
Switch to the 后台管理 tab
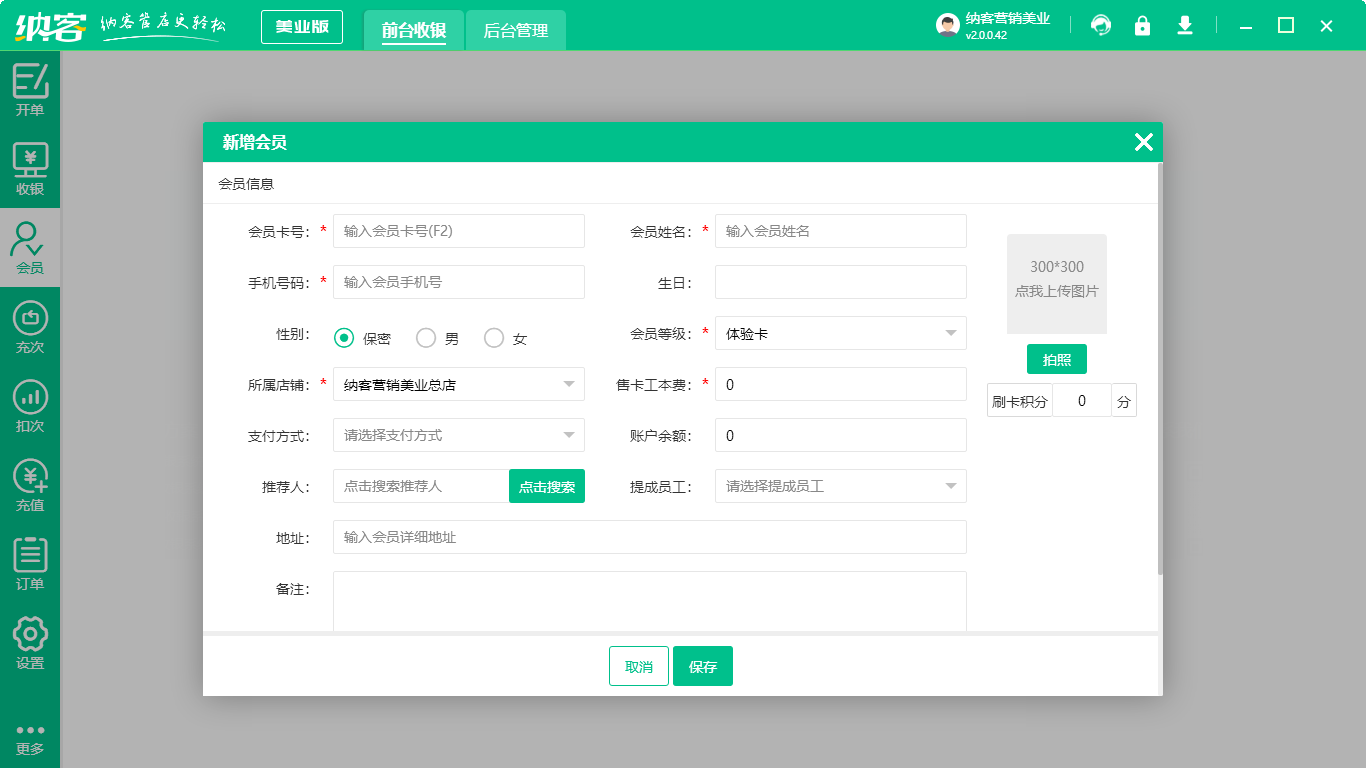[515, 27]
